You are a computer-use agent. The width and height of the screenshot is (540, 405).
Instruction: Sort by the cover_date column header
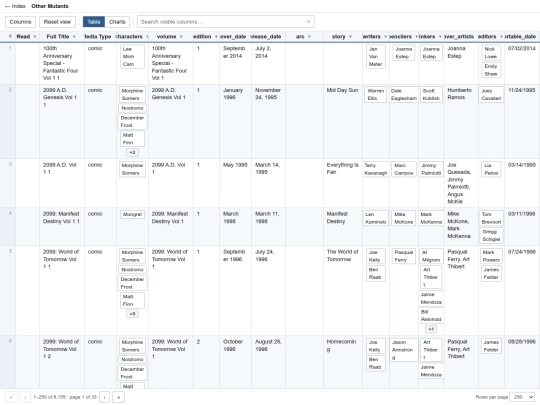click(233, 37)
